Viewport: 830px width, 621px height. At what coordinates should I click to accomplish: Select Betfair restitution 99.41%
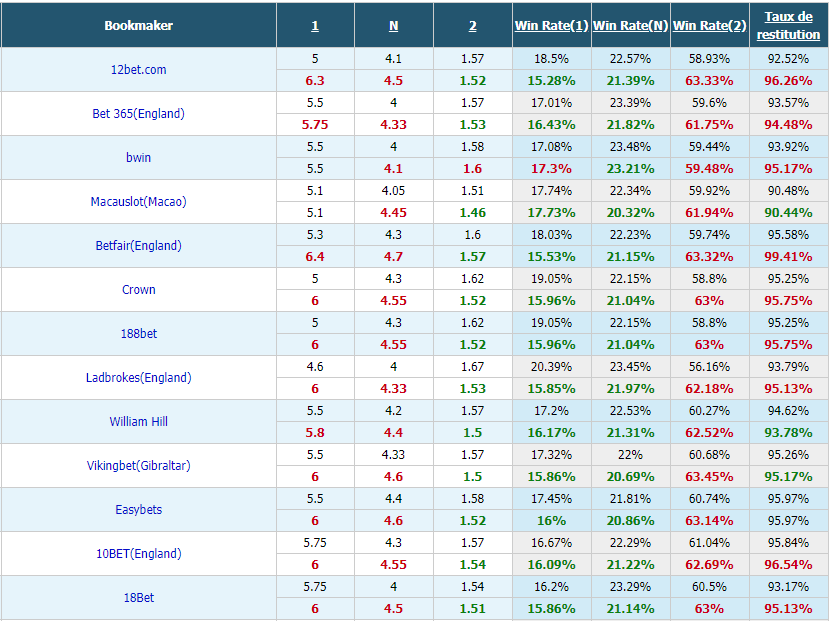point(788,256)
